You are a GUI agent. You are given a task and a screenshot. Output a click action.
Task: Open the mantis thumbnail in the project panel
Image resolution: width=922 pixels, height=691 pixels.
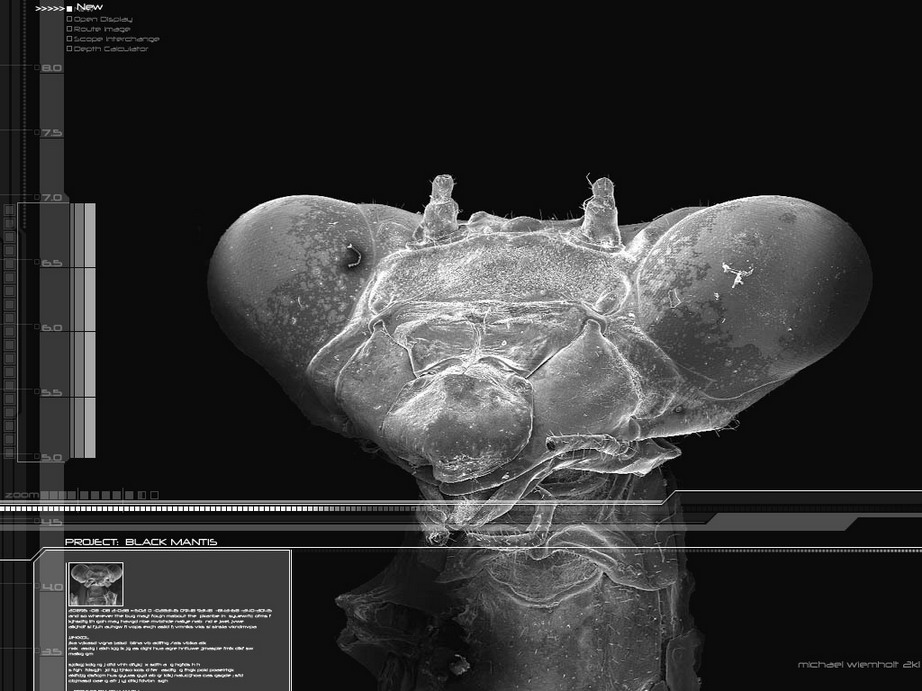coord(96,584)
